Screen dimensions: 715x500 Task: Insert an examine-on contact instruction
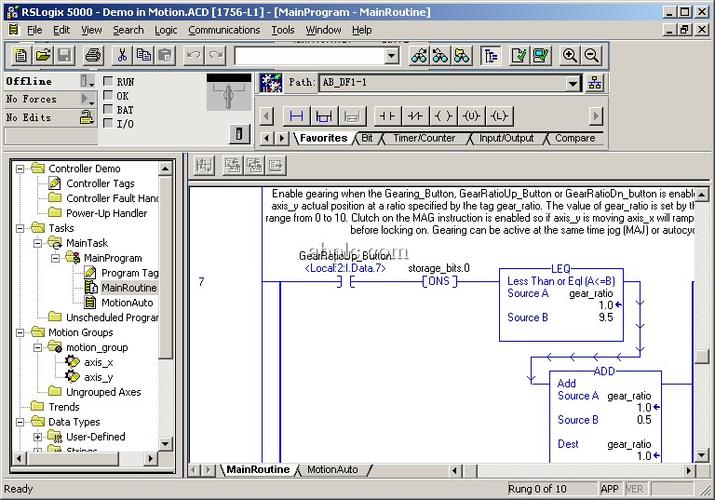click(x=387, y=116)
